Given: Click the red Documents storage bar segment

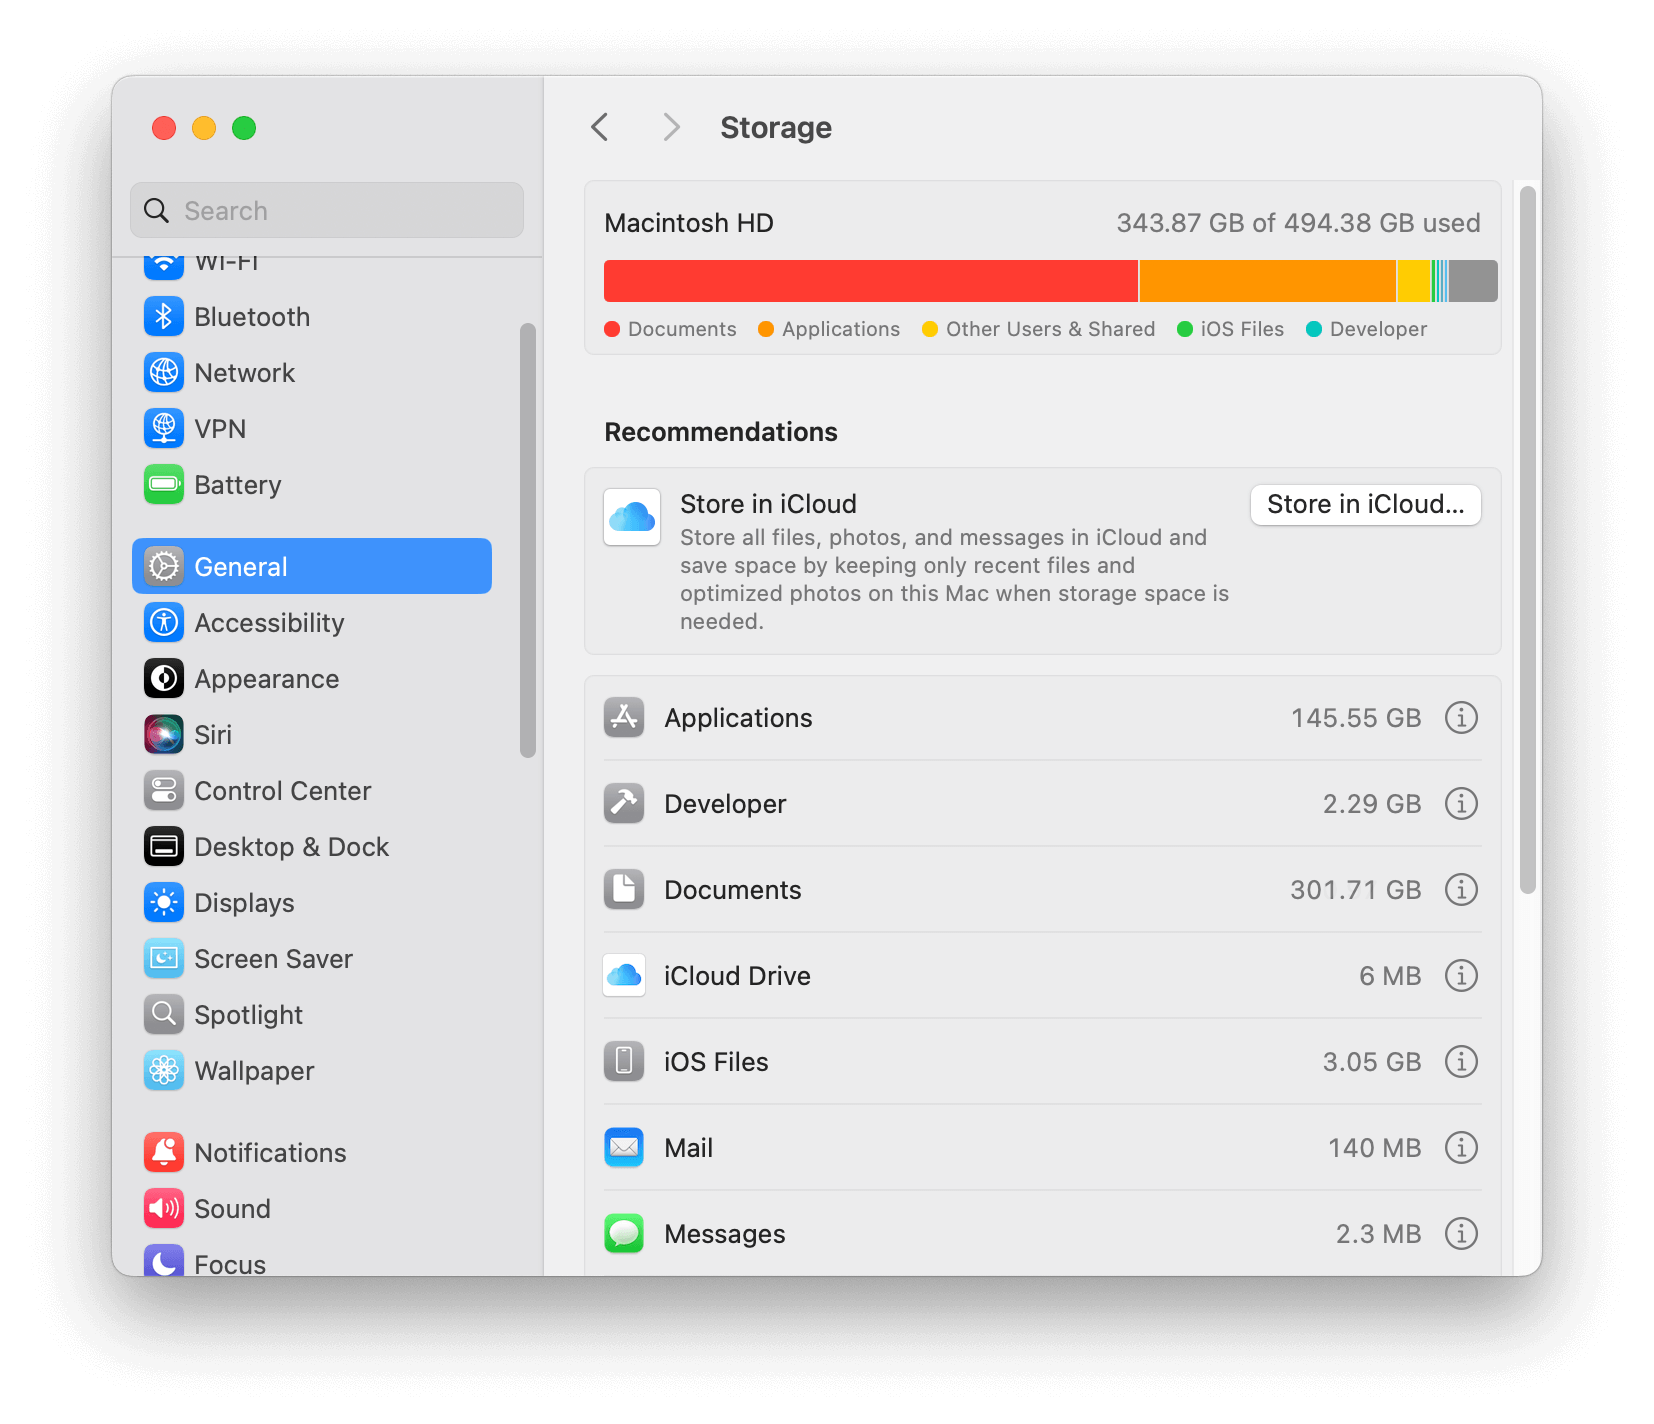Looking at the screenshot, I should pos(871,281).
